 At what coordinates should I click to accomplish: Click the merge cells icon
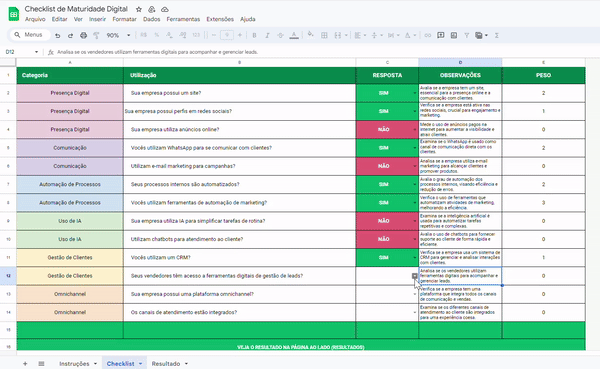click(x=338, y=35)
